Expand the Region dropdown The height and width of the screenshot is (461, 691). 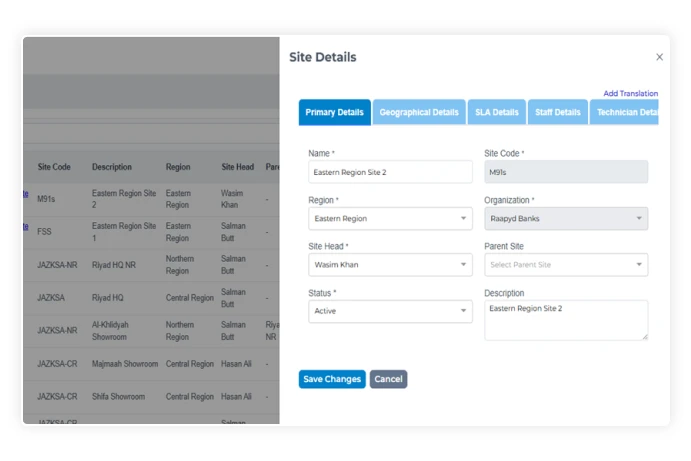coord(390,218)
